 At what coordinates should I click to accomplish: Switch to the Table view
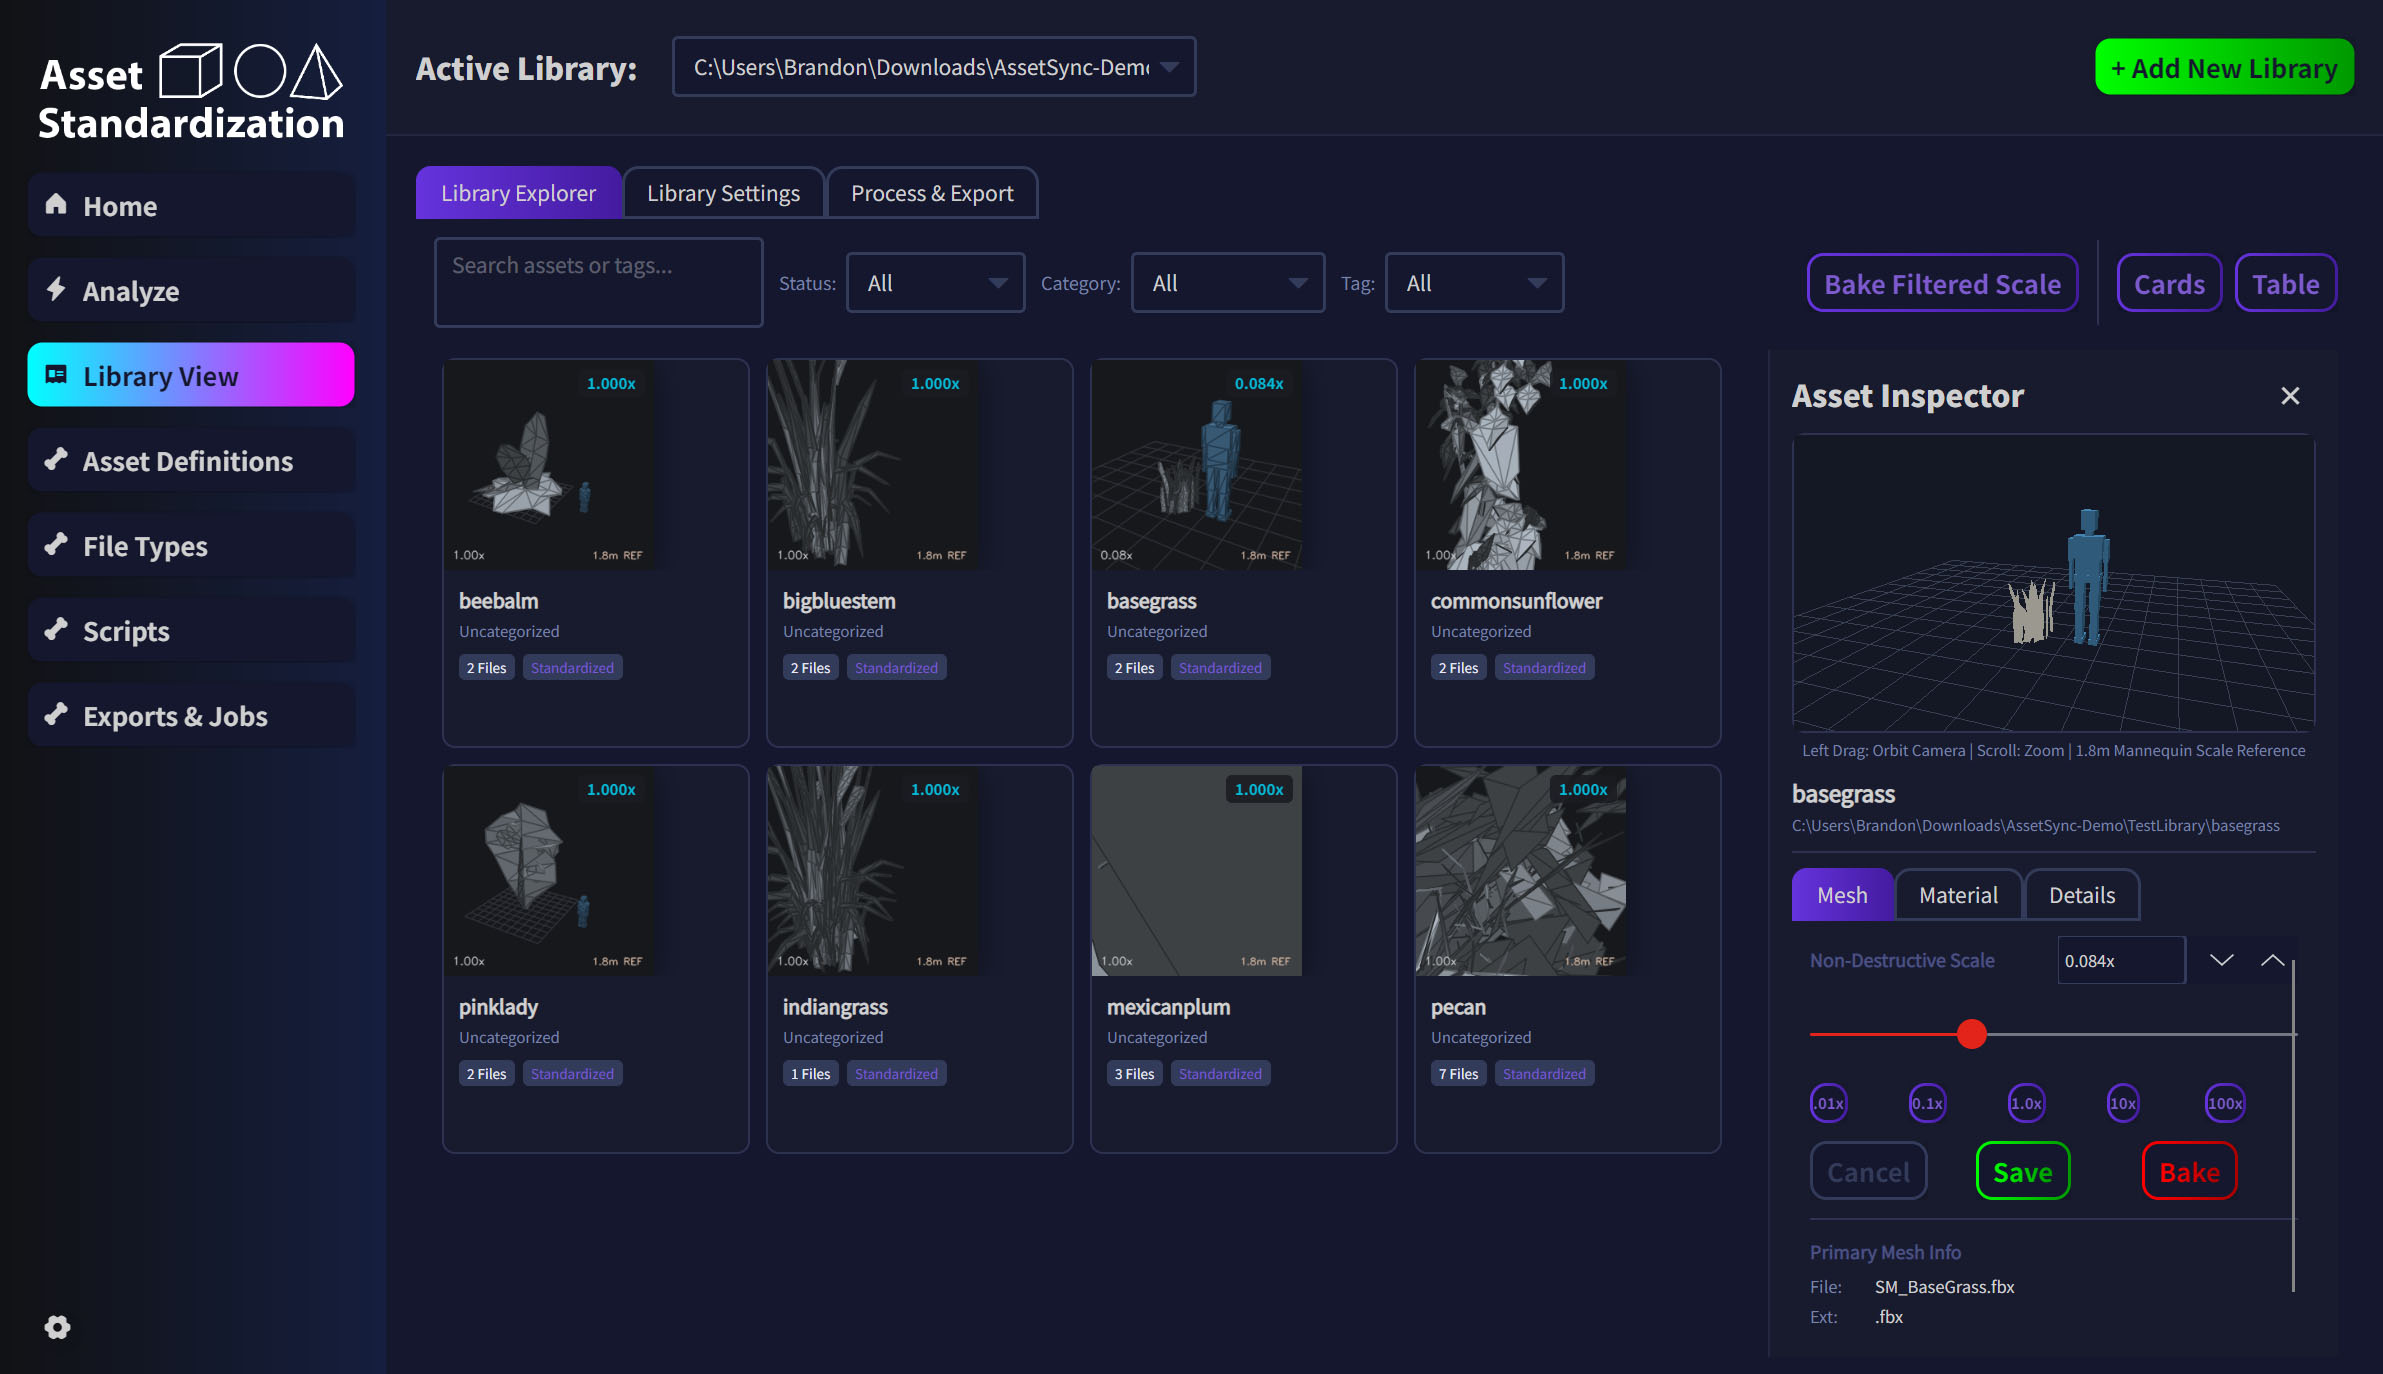pos(2285,284)
